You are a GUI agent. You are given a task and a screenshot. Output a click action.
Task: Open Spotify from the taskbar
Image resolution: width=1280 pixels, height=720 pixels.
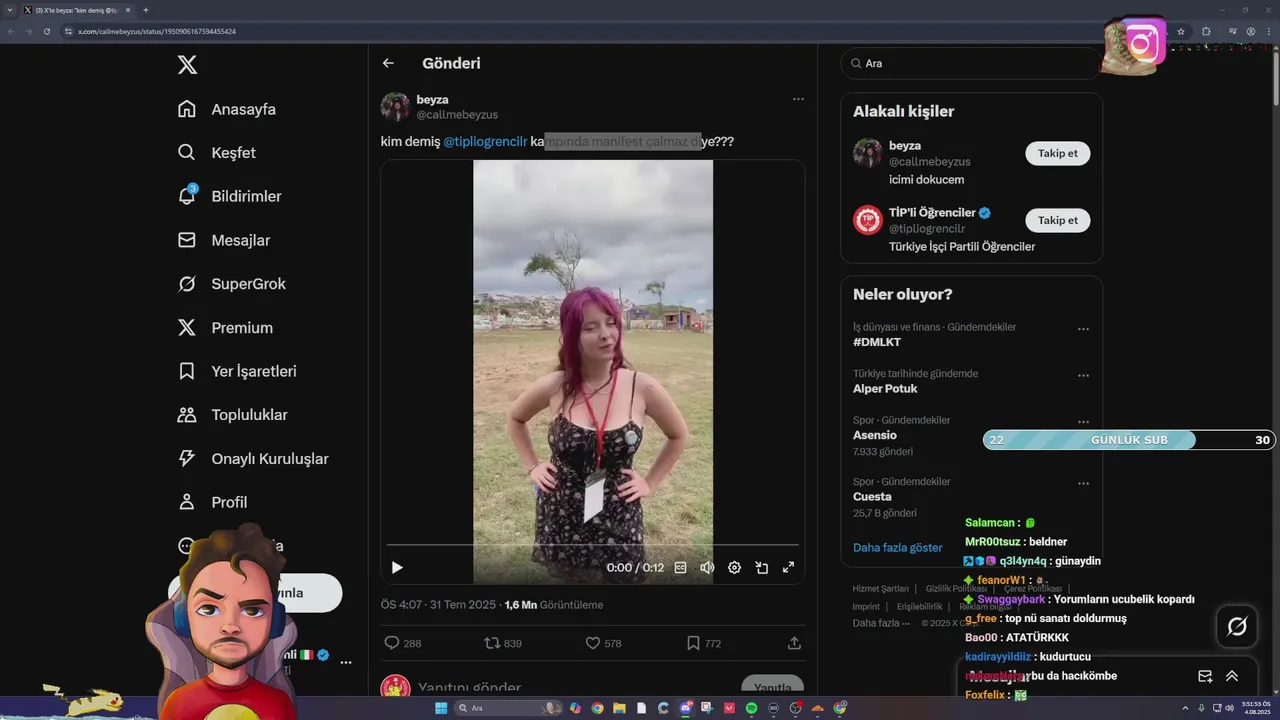click(751, 708)
